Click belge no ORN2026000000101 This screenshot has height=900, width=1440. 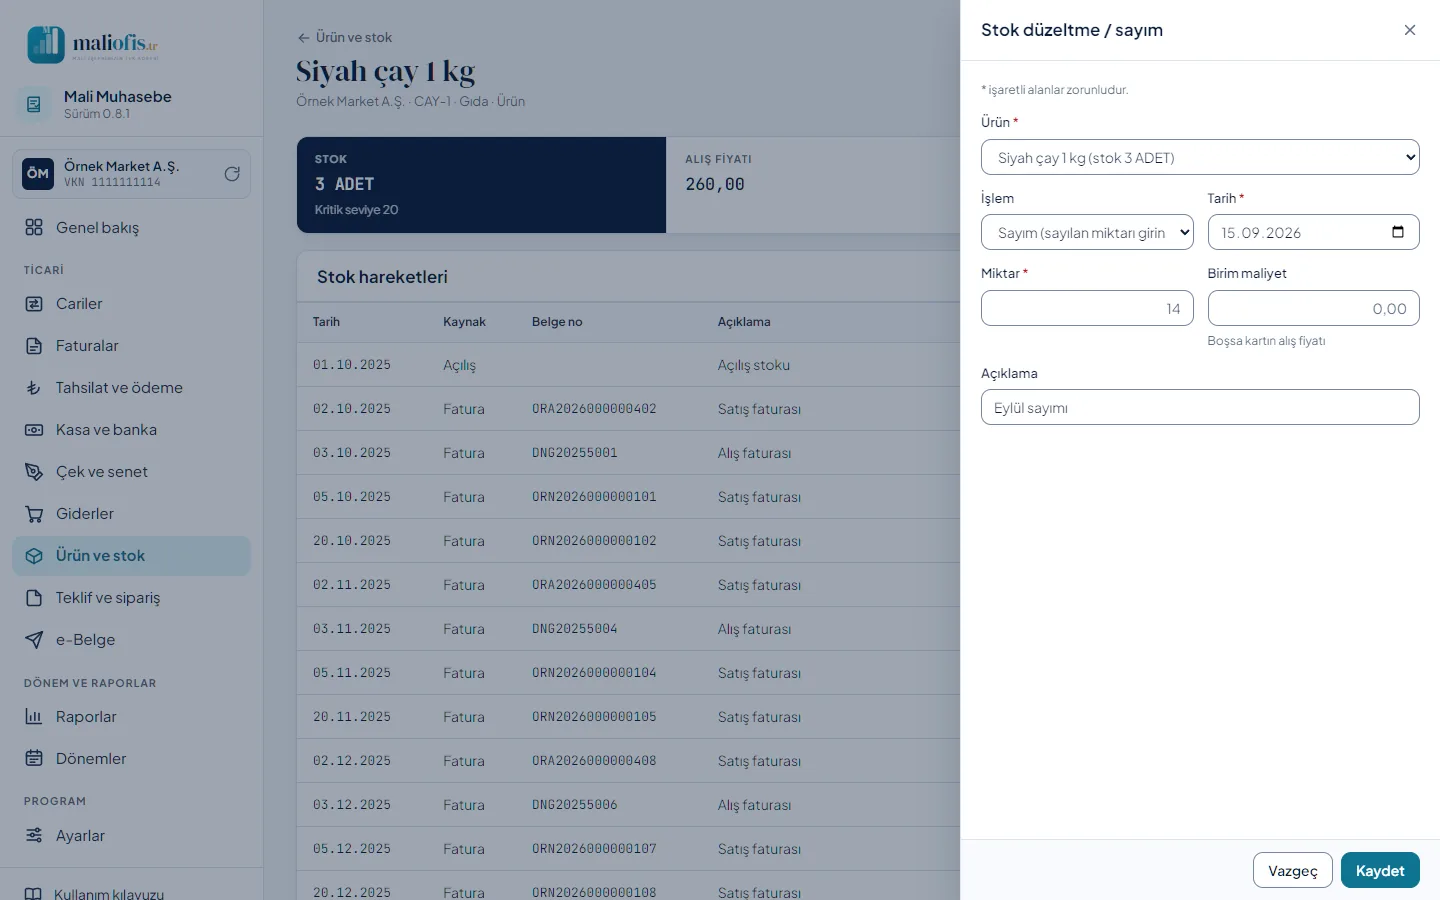point(594,497)
